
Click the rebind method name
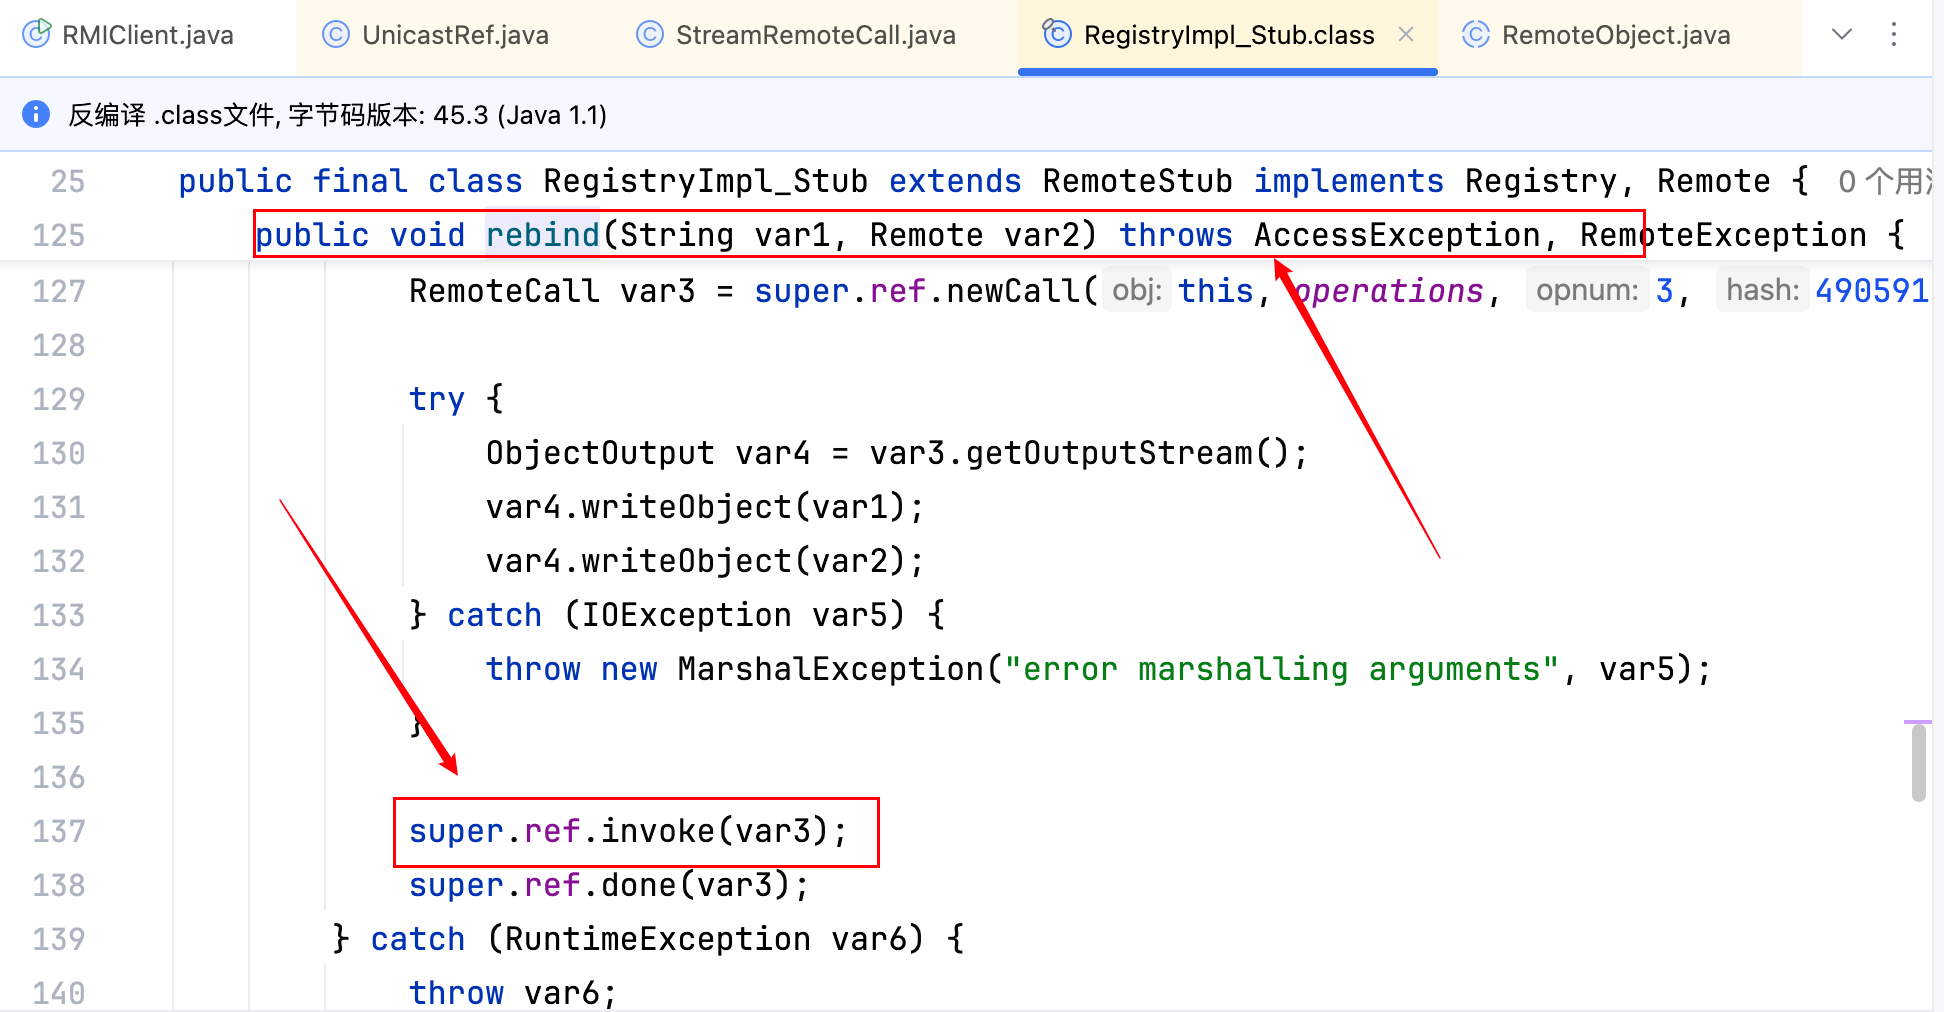click(542, 235)
